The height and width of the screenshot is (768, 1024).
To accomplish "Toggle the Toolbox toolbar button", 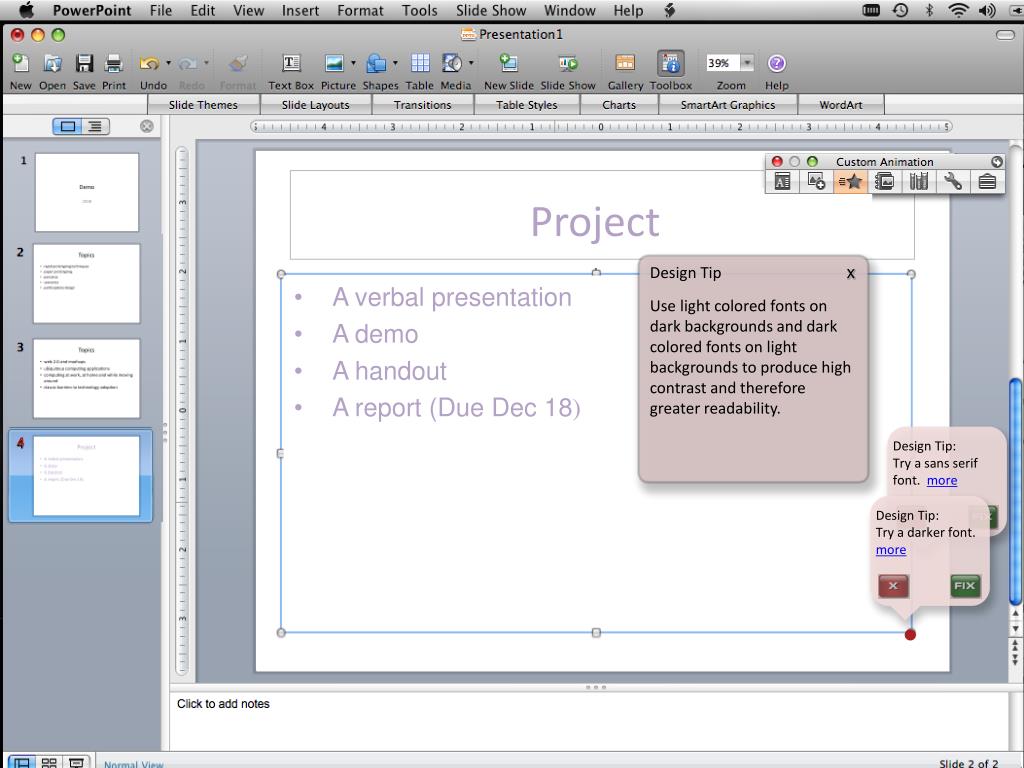I will click(671, 63).
